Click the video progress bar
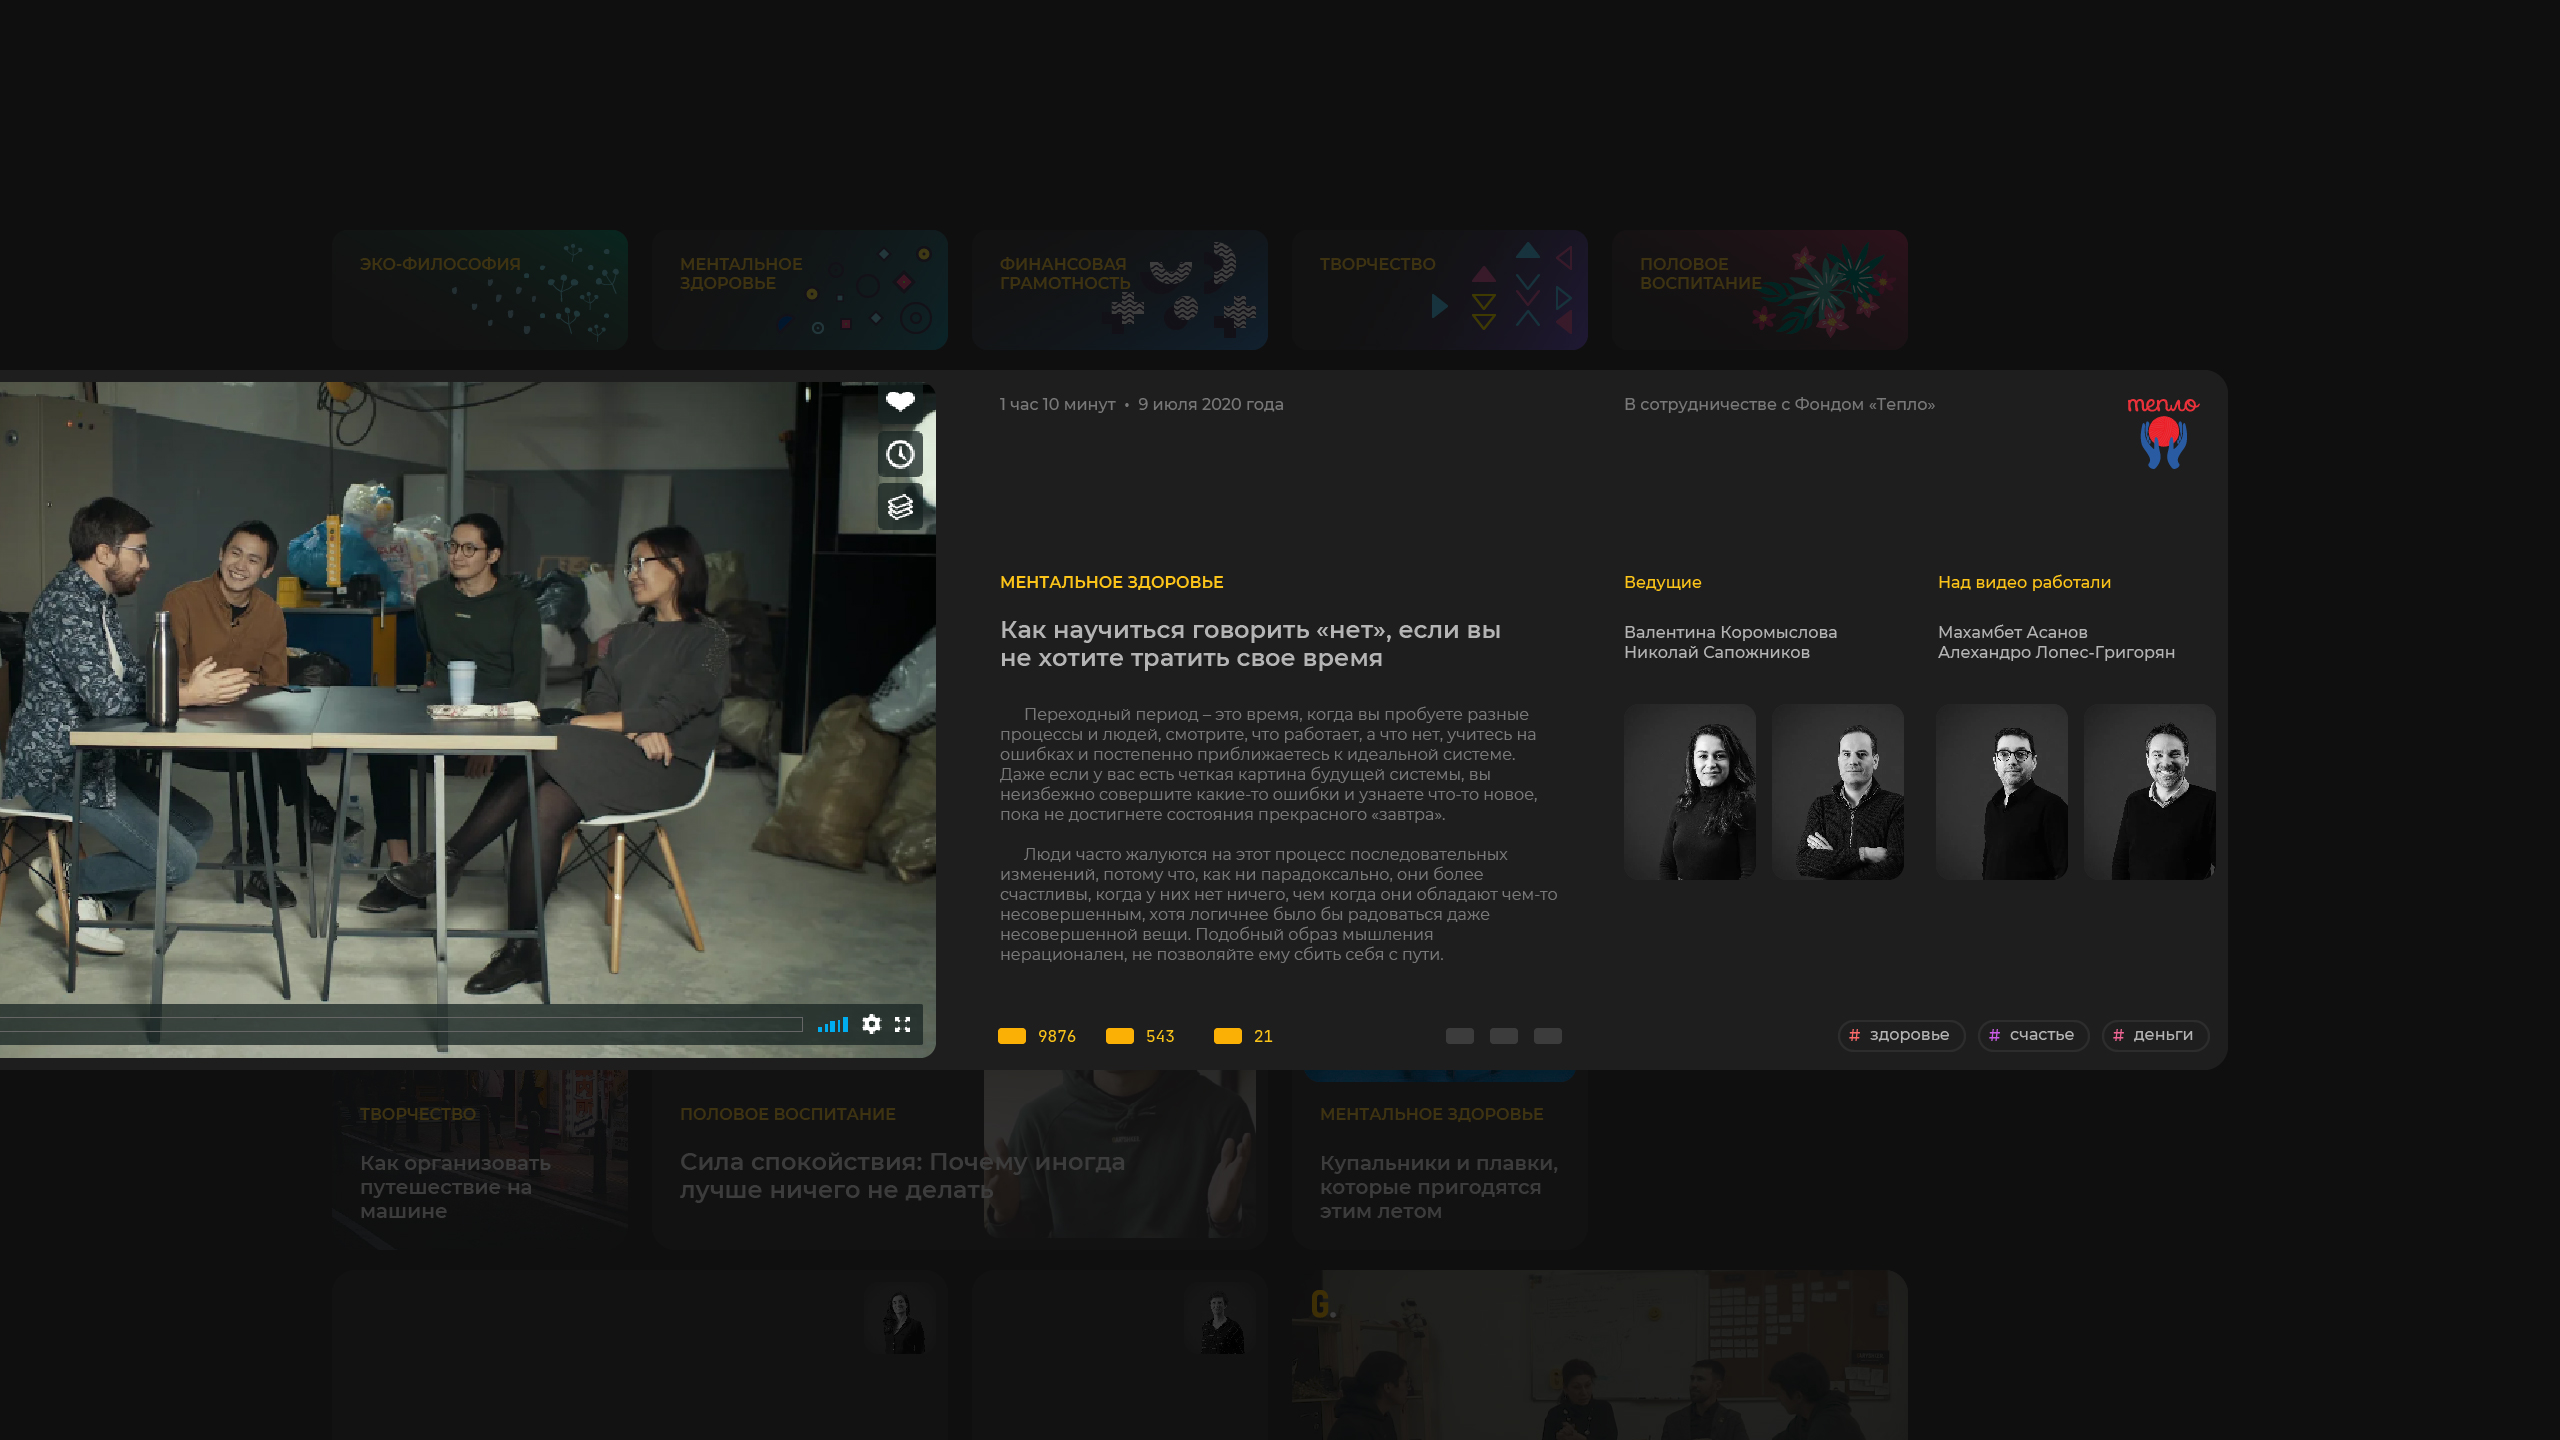This screenshot has width=2560, height=1440. click(x=400, y=1025)
